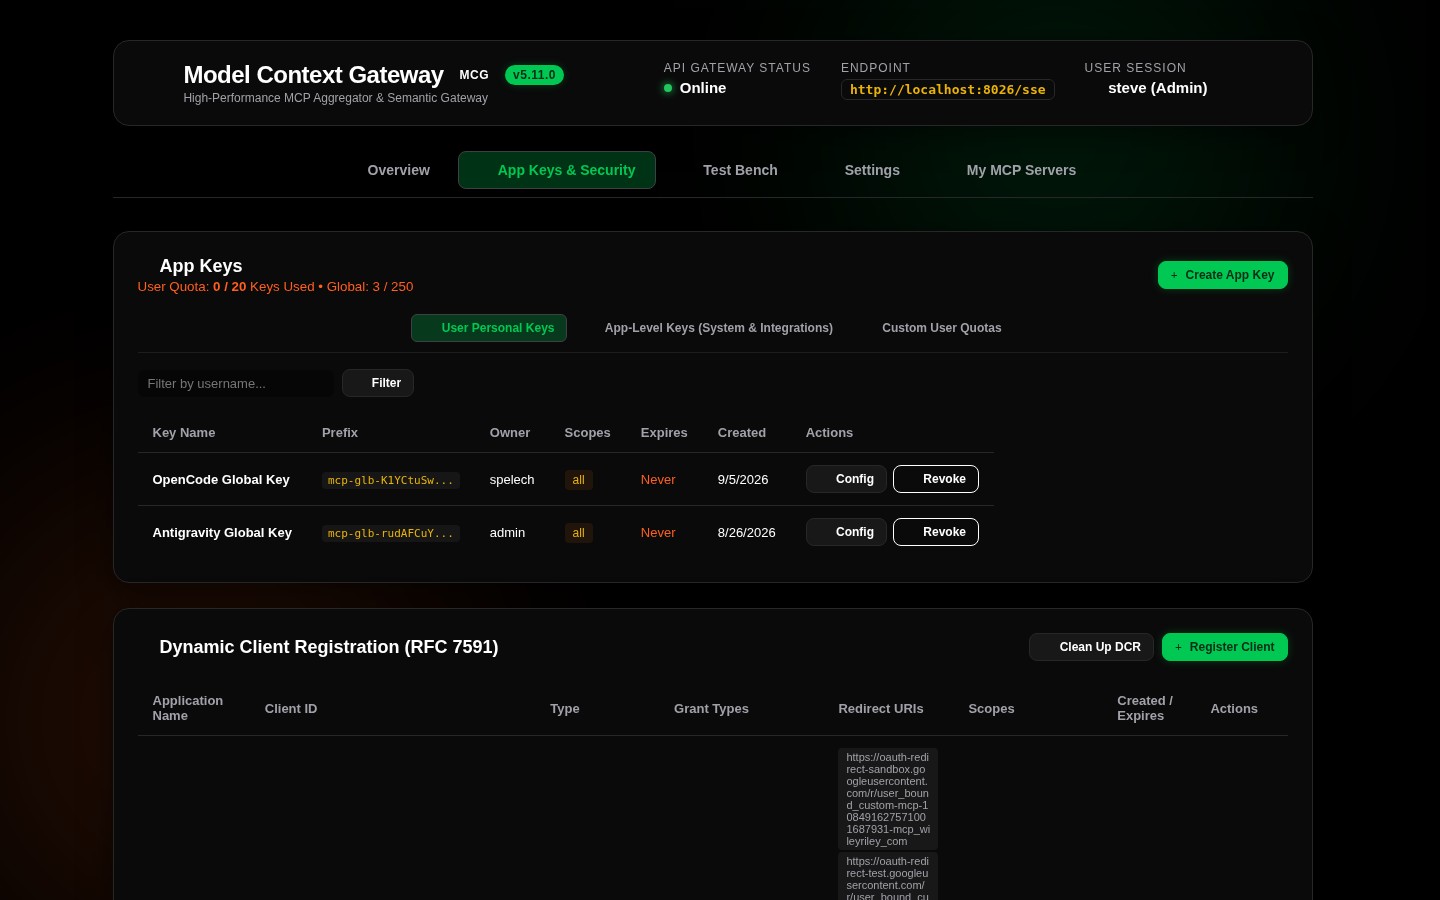Click the Filter button
The height and width of the screenshot is (900, 1440).
(378, 383)
